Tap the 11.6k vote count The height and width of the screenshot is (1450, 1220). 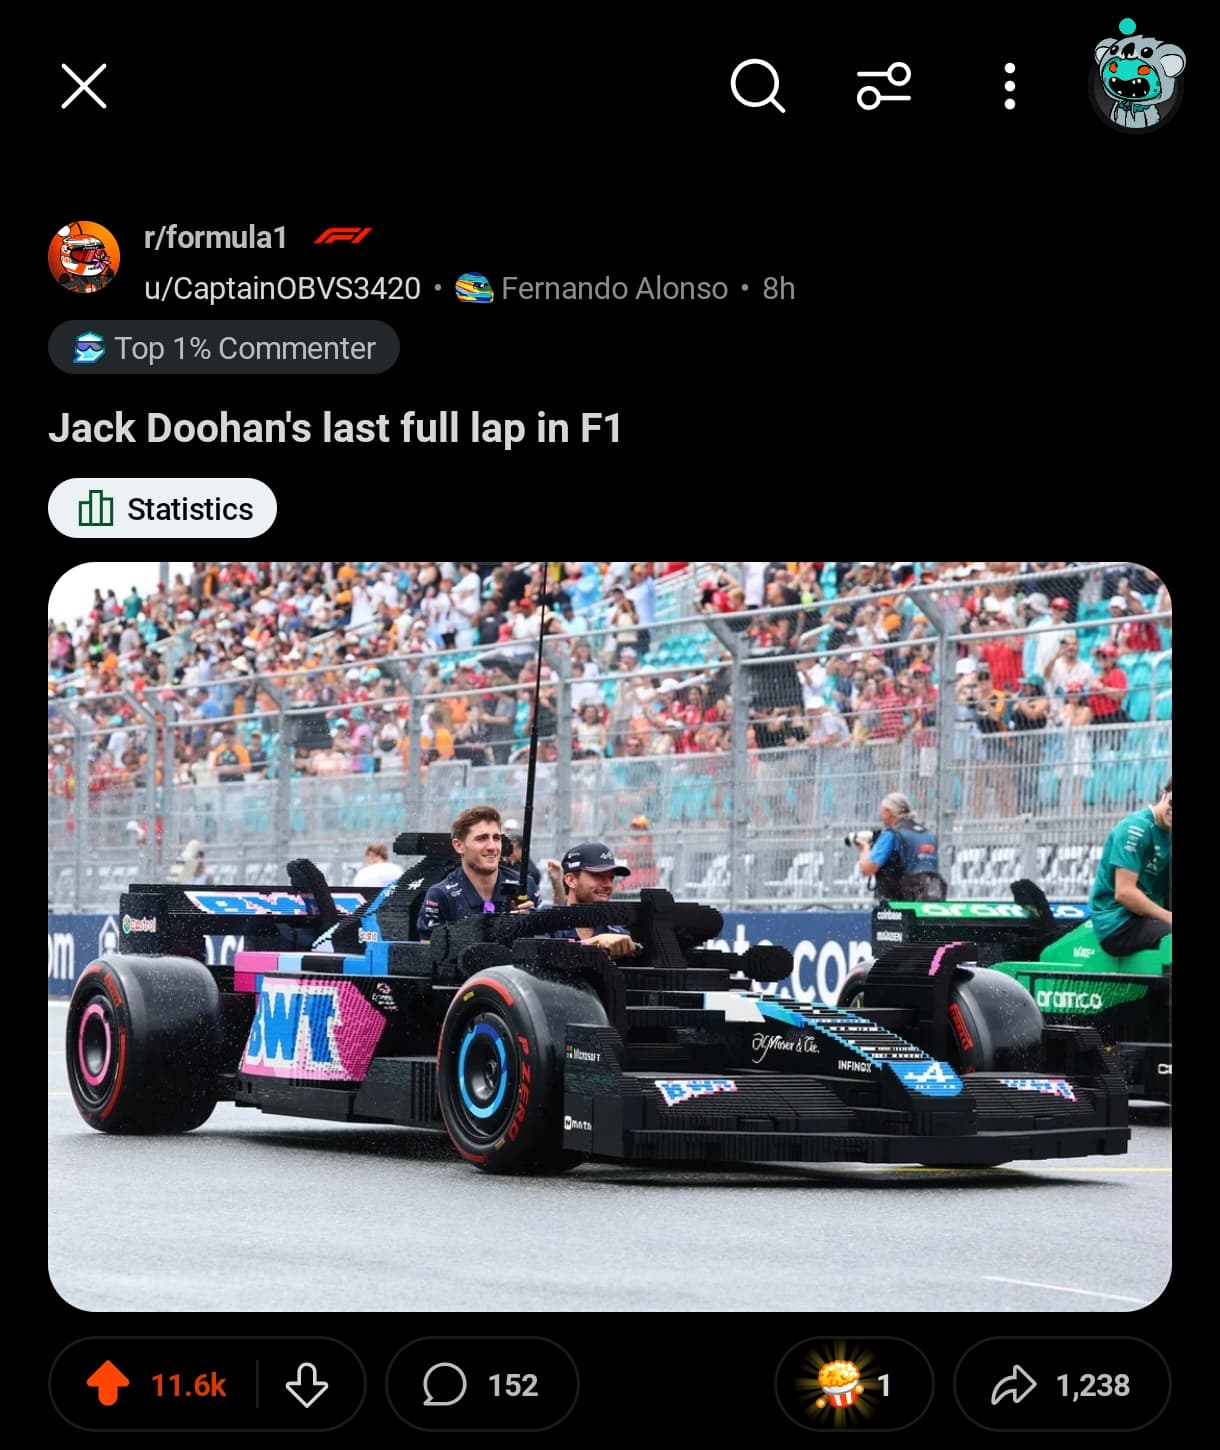(x=188, y=1385)
